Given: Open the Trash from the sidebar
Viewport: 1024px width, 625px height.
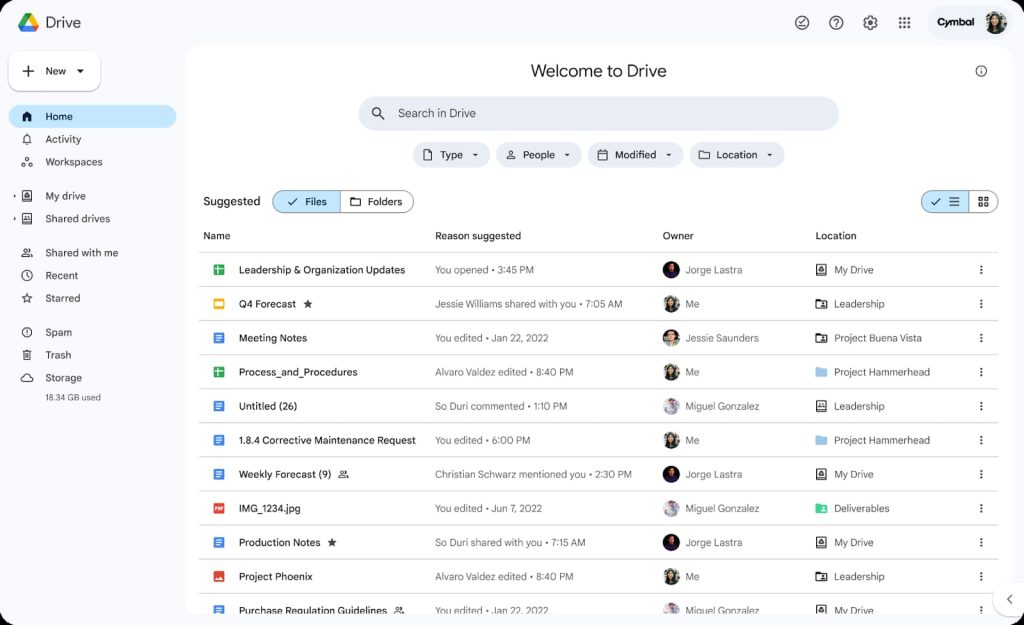Looking at the screenshot, I should click(58, 354).
